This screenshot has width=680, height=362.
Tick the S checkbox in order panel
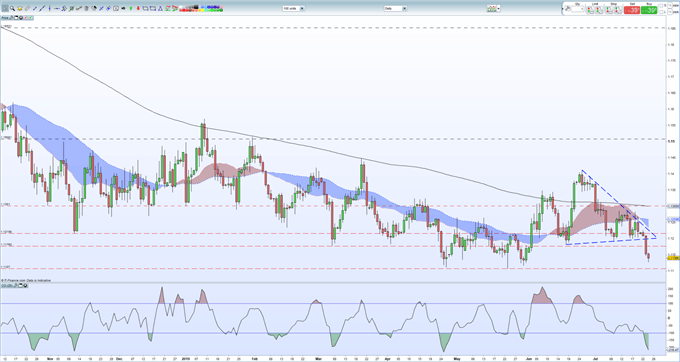pyautogui.click(x=661, y=5)
